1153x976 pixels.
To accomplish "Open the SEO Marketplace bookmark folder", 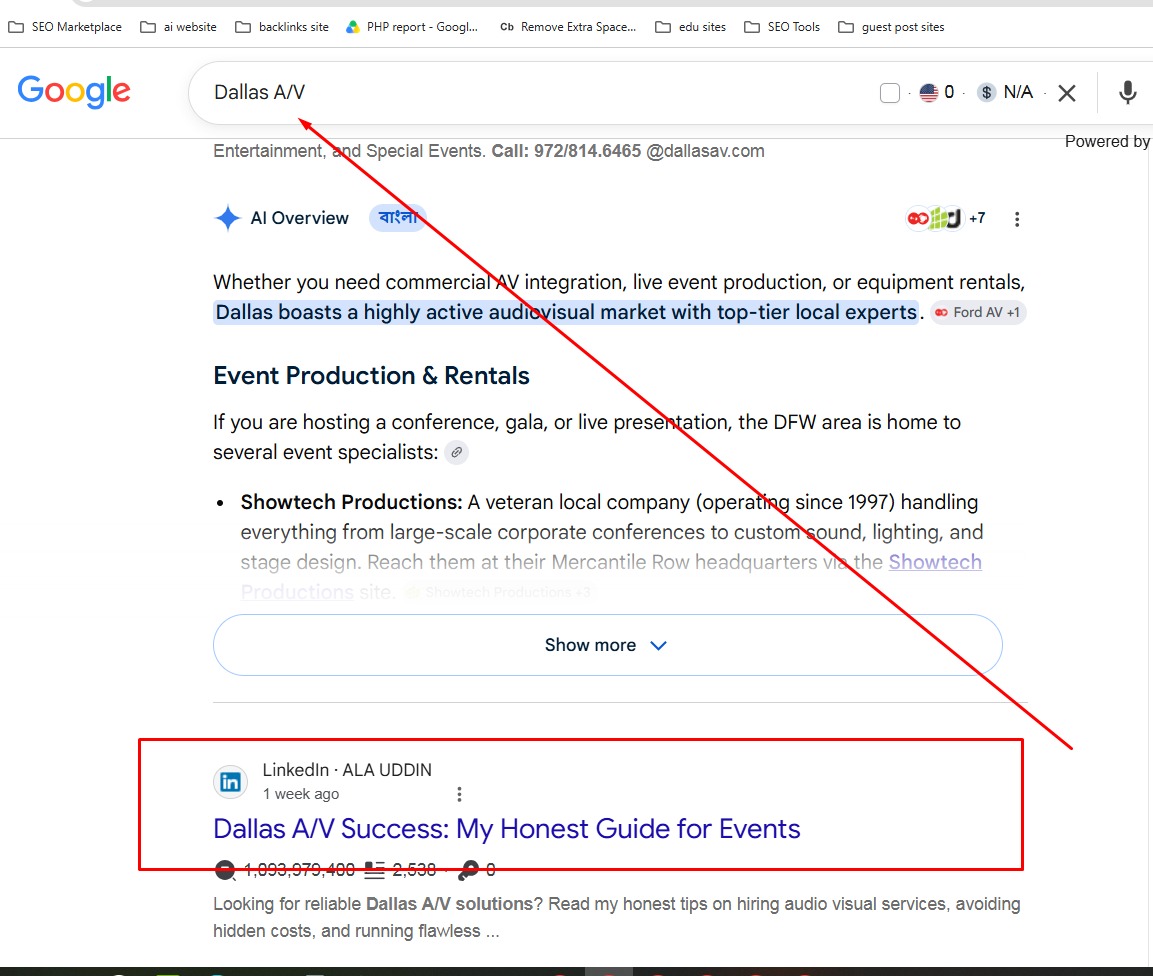I will [65, 27].
